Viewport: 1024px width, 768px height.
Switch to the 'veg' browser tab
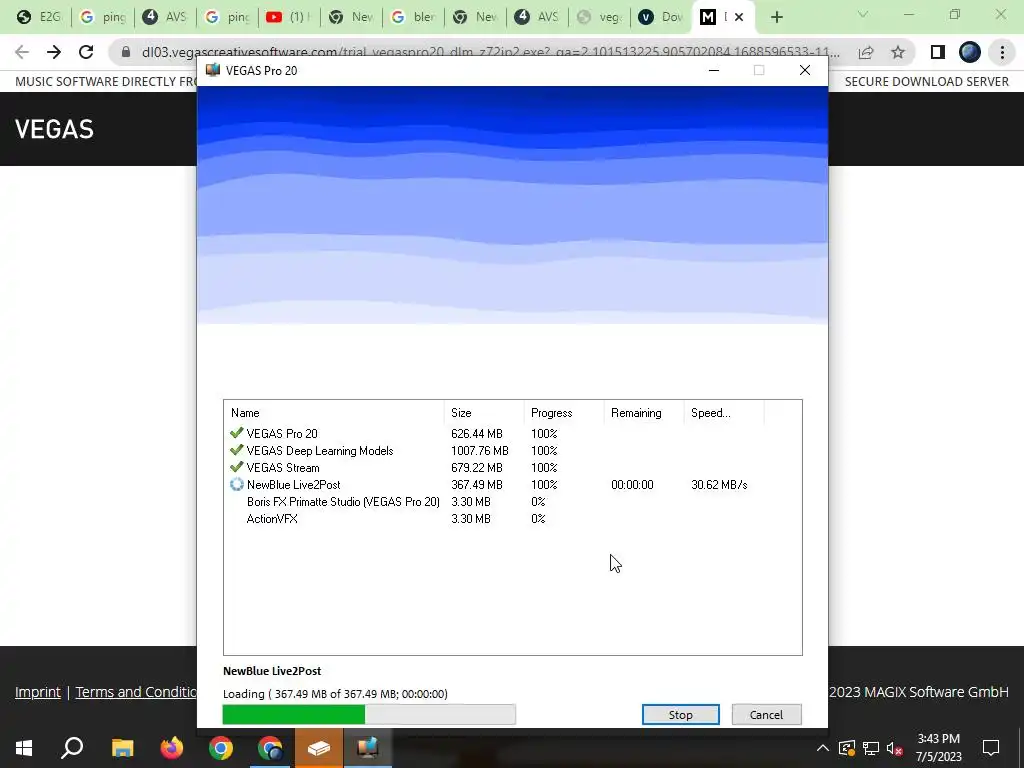tap(600, 17)
